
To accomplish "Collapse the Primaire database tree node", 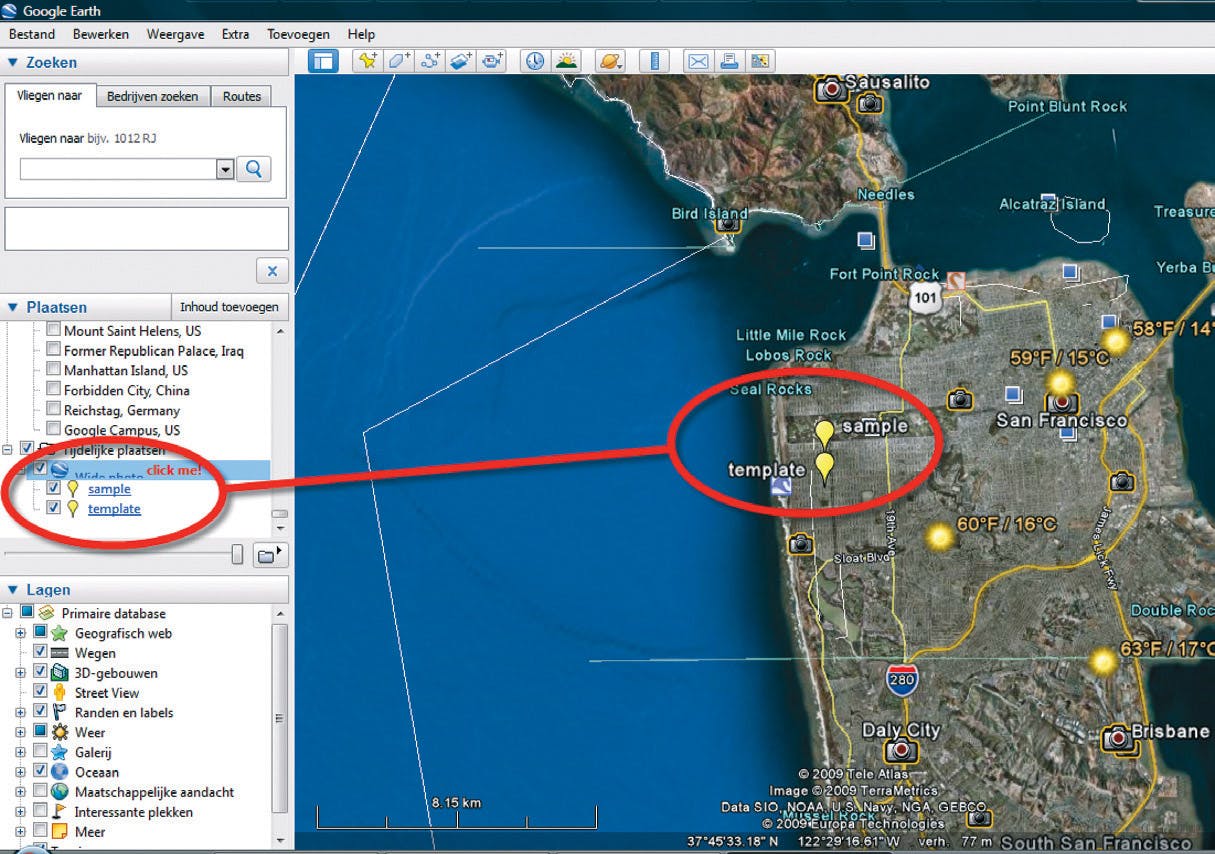I will [7, 613].
